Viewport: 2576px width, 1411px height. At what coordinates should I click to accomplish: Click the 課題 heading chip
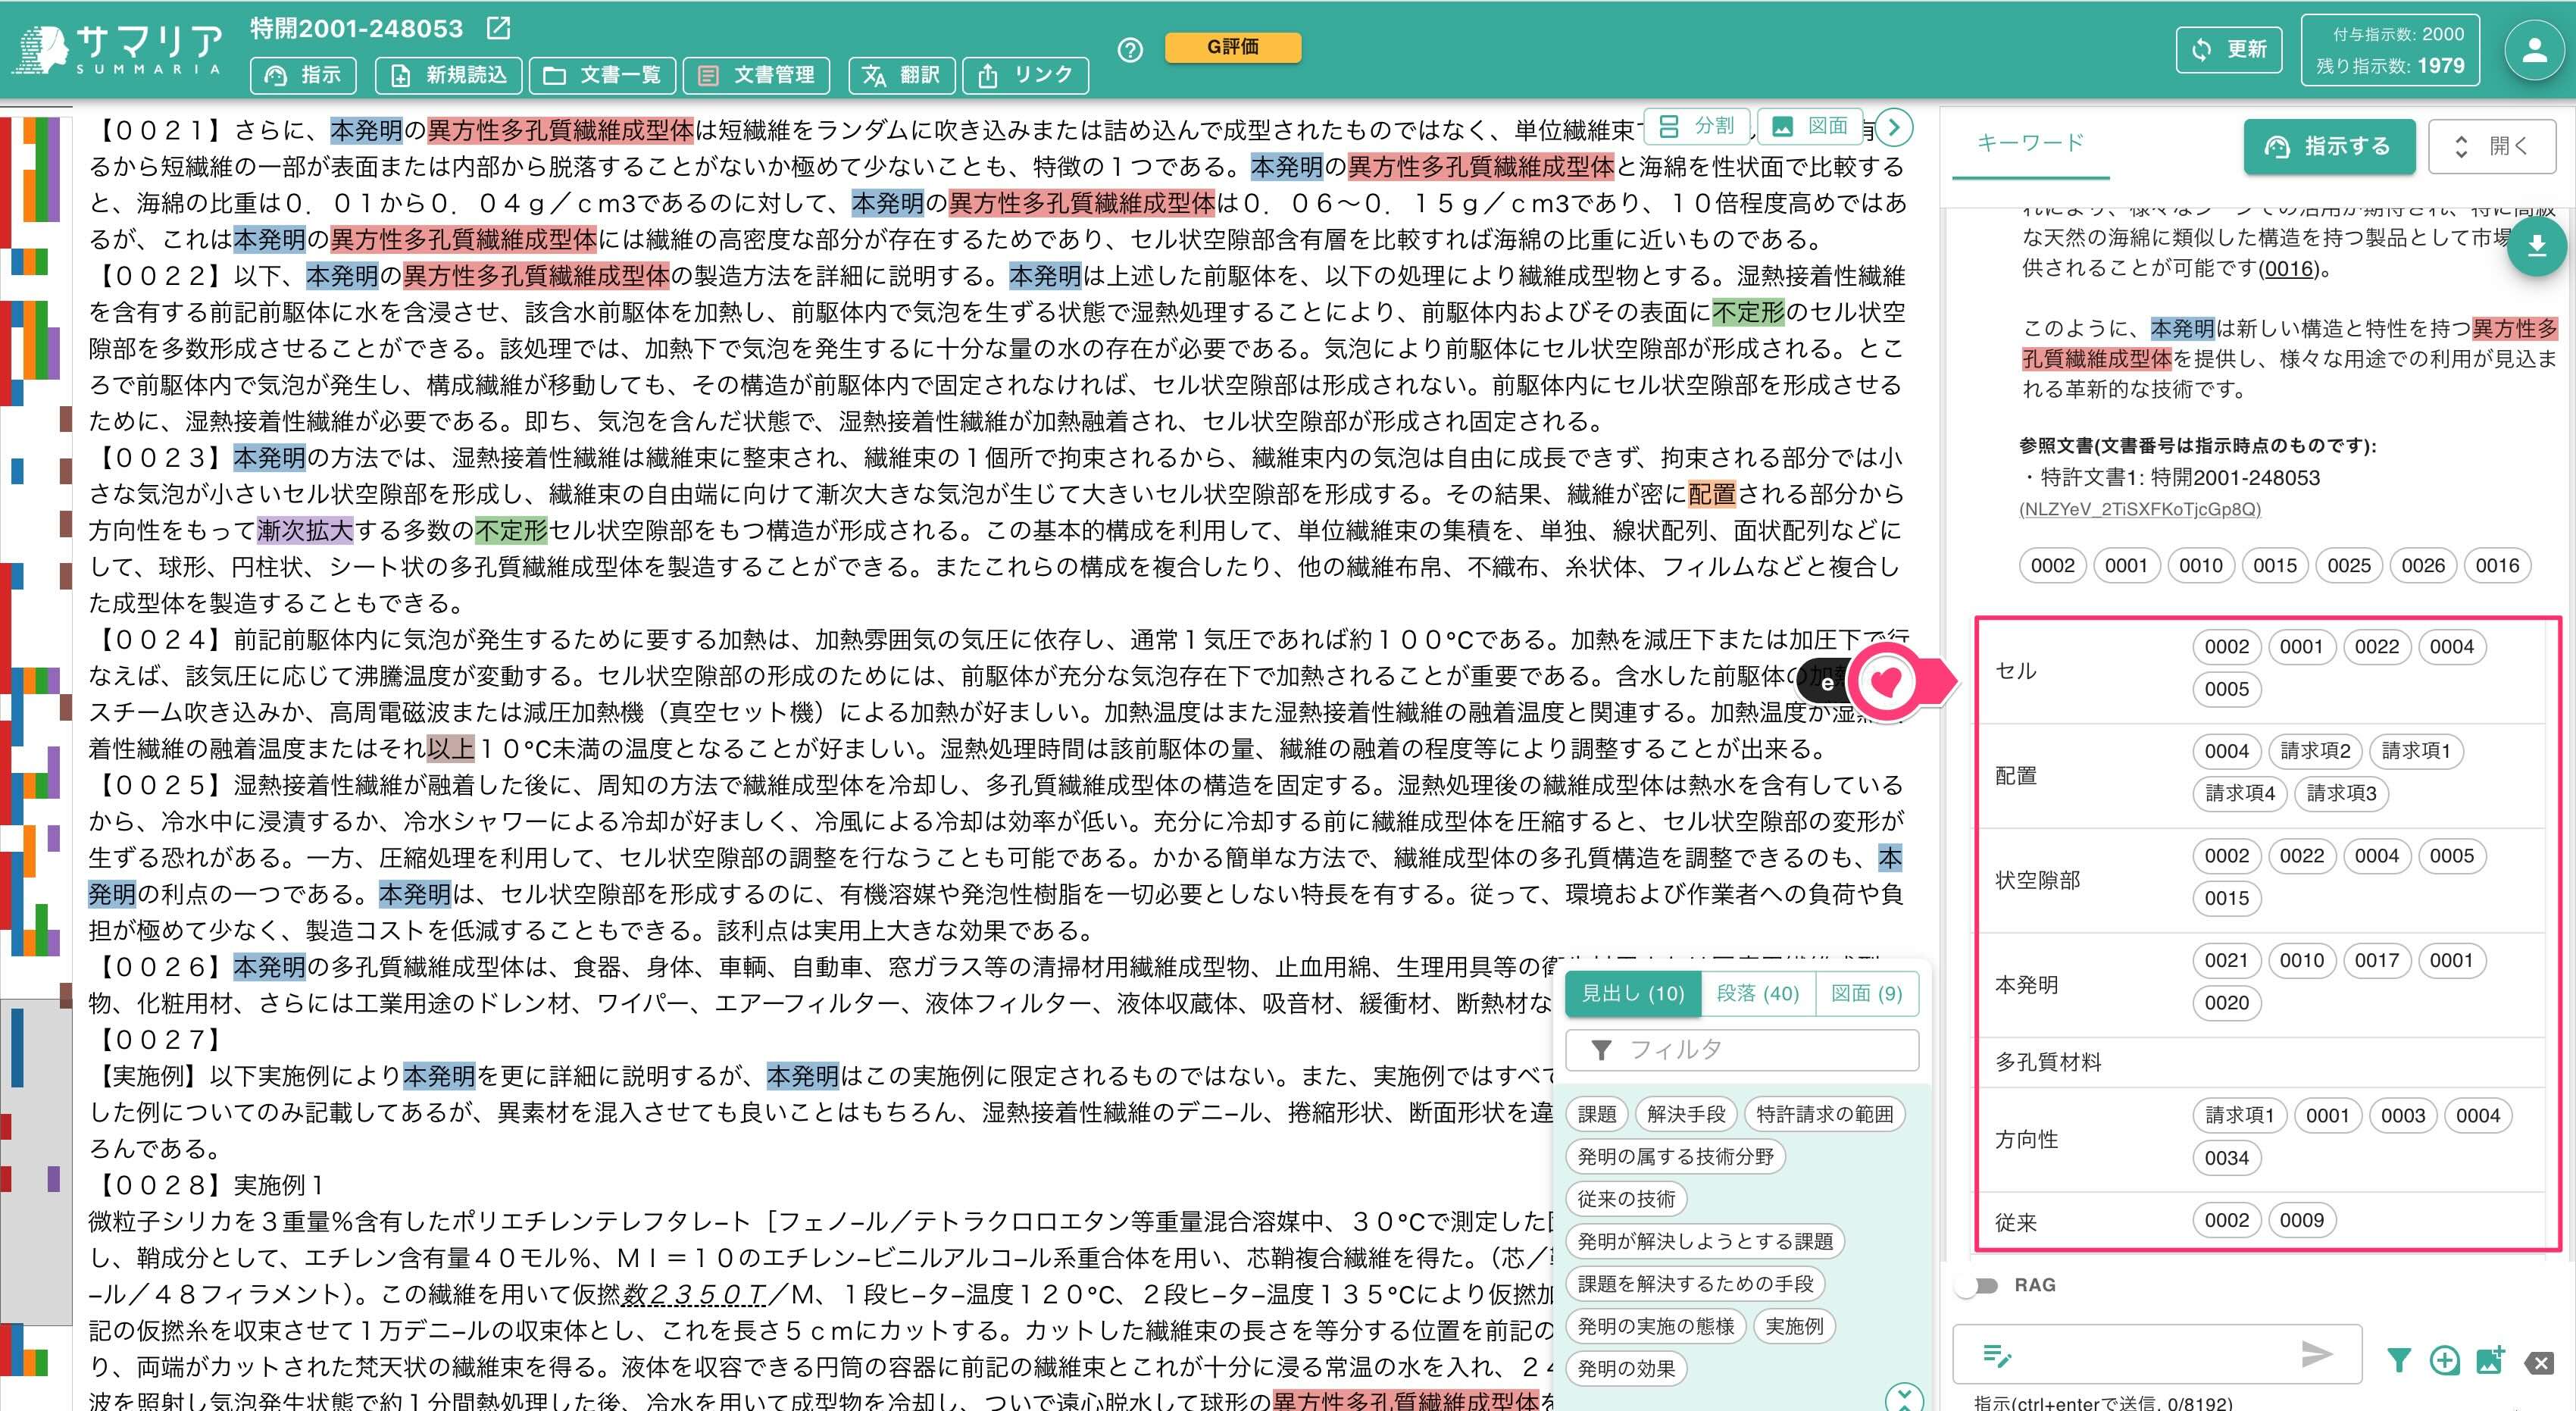click(1597, 1114)
